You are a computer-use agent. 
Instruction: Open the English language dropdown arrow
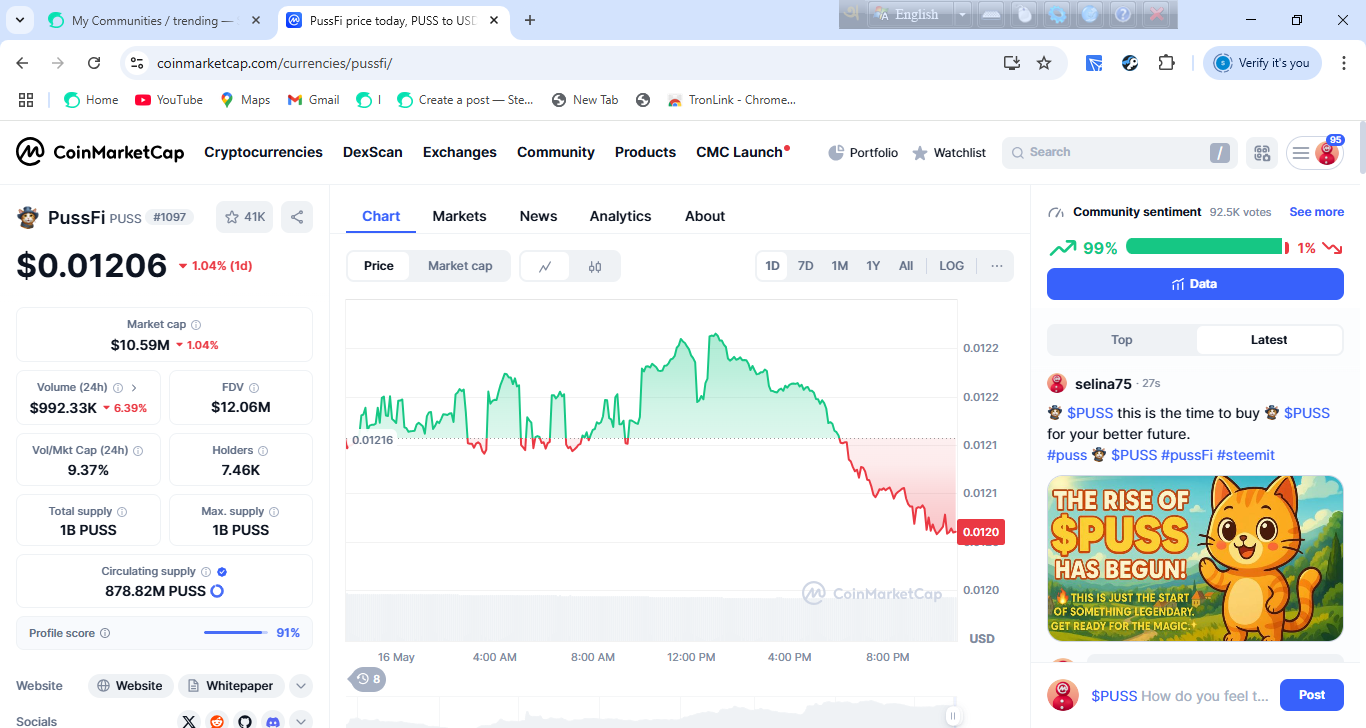coord(962,14)
